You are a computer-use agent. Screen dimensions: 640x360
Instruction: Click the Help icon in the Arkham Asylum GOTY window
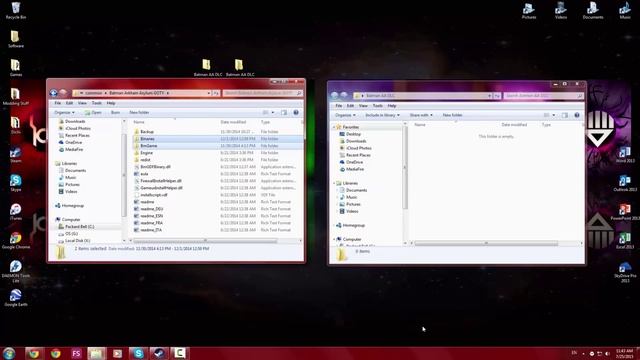click(296, 112)
